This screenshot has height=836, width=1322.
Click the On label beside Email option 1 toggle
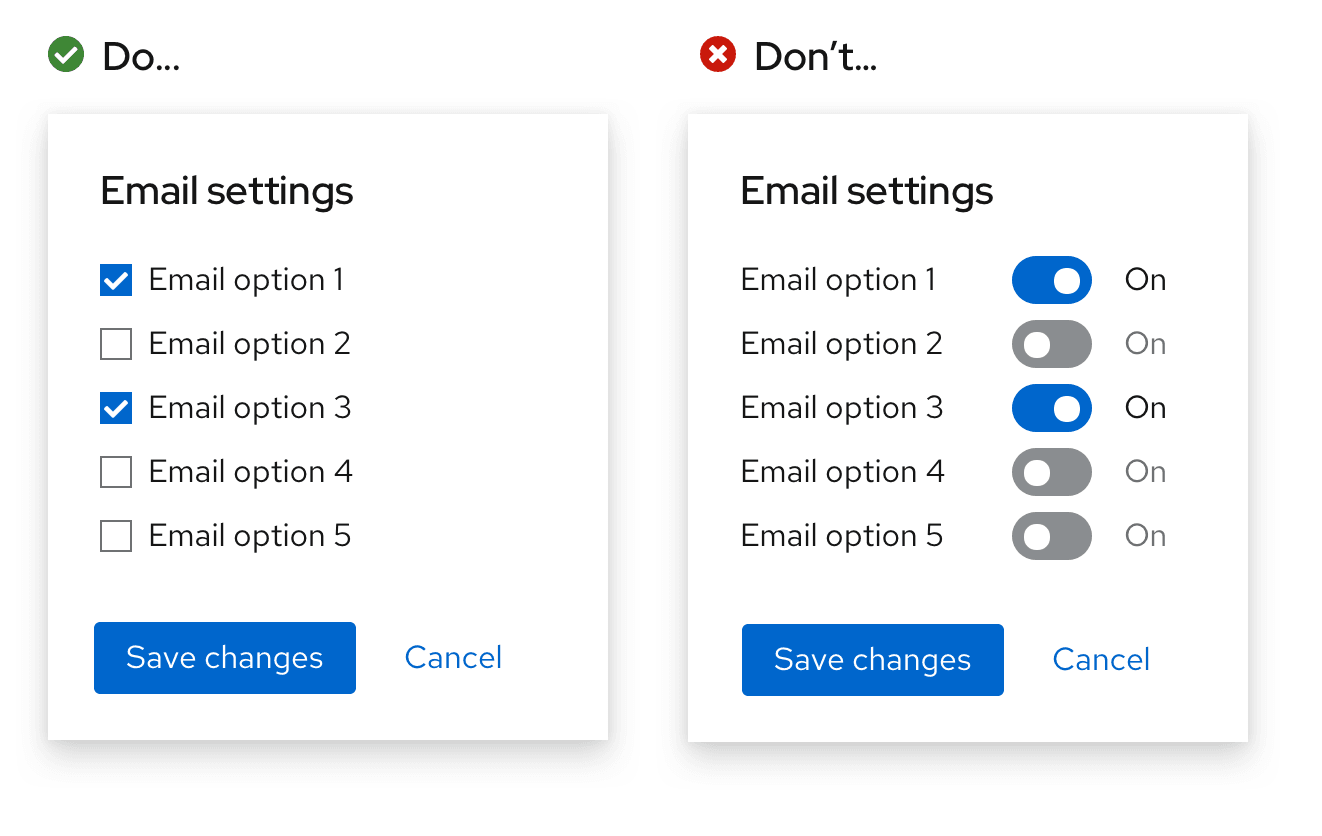(1145, 280)
